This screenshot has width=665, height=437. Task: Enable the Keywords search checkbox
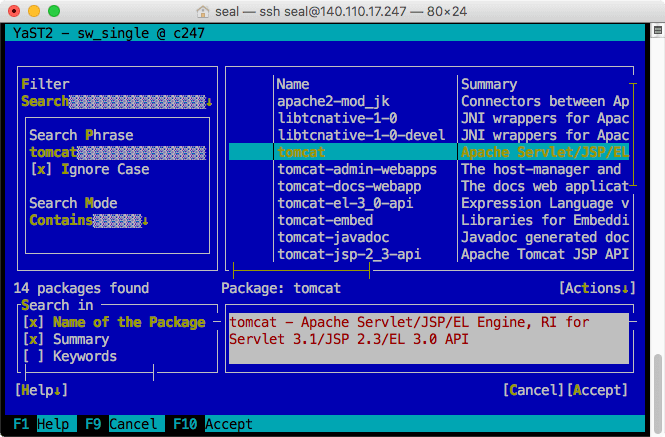click(33, 356)
